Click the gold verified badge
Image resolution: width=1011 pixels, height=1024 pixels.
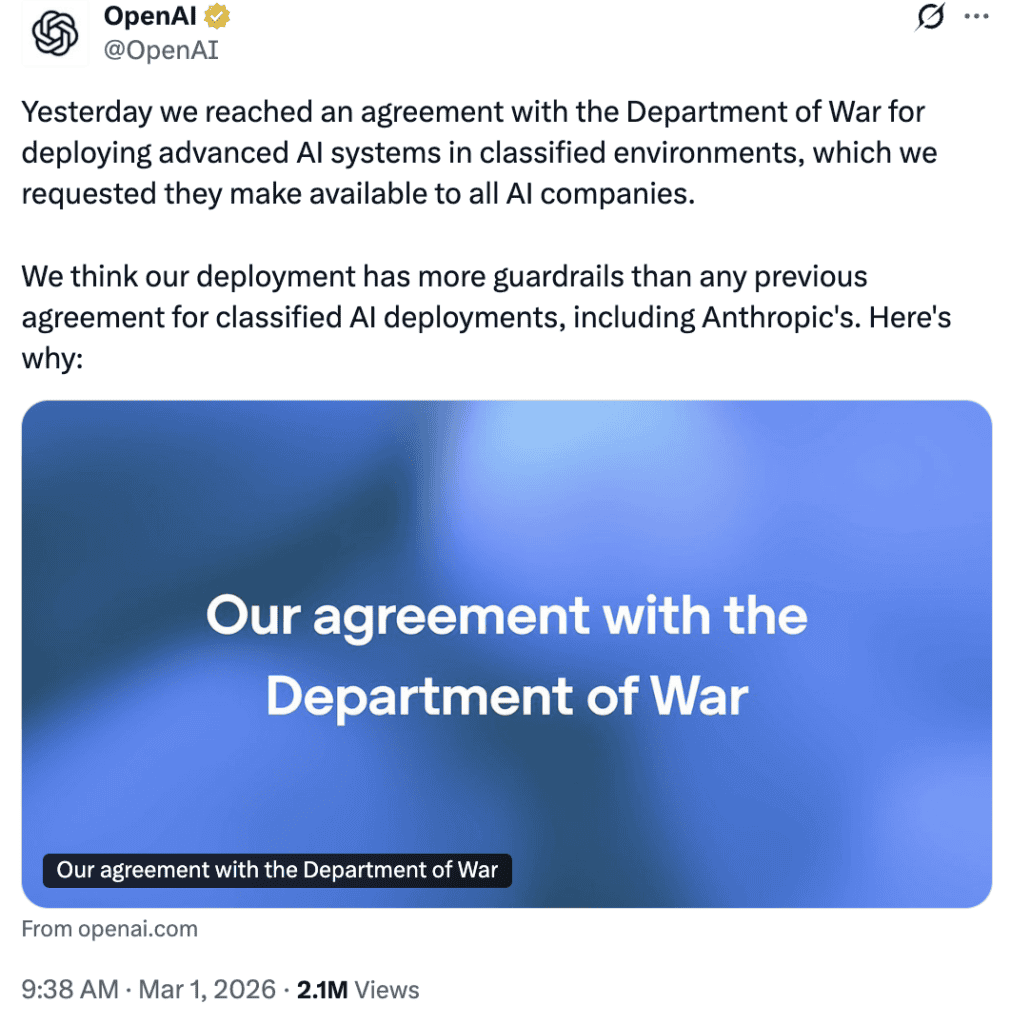tap(217, 17)
